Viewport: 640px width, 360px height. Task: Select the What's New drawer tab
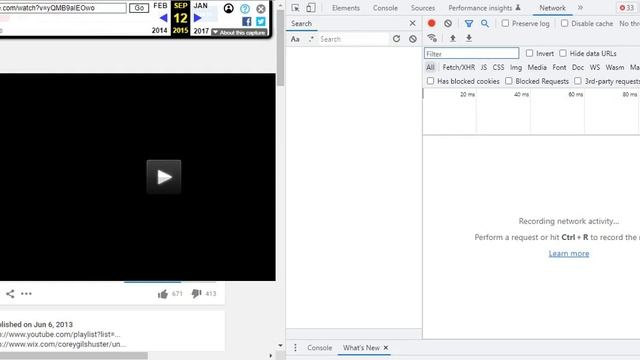tap(361, 348)
